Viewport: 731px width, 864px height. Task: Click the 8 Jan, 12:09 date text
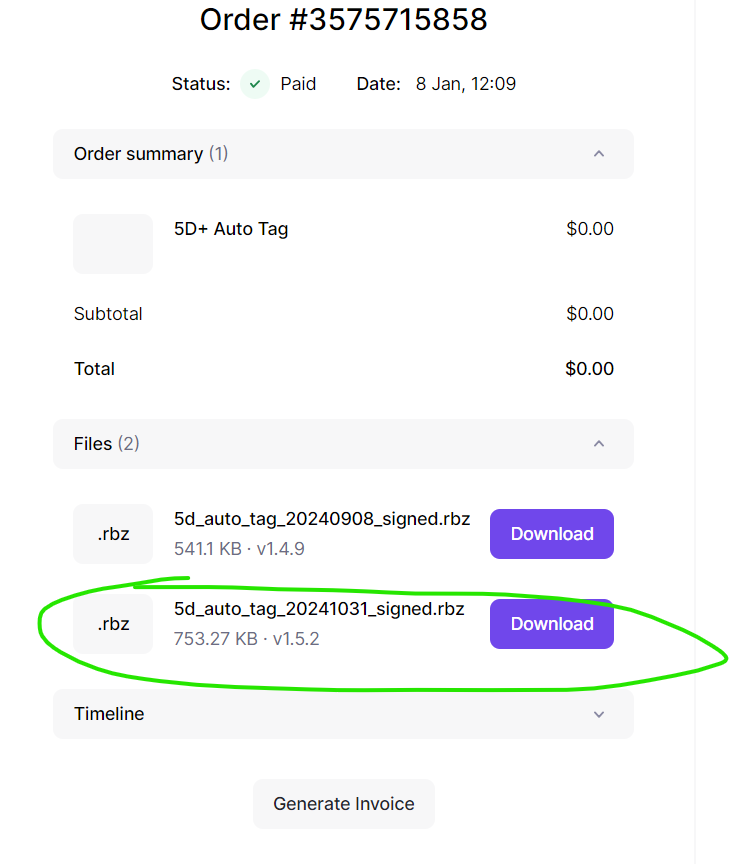click(466, 84)
